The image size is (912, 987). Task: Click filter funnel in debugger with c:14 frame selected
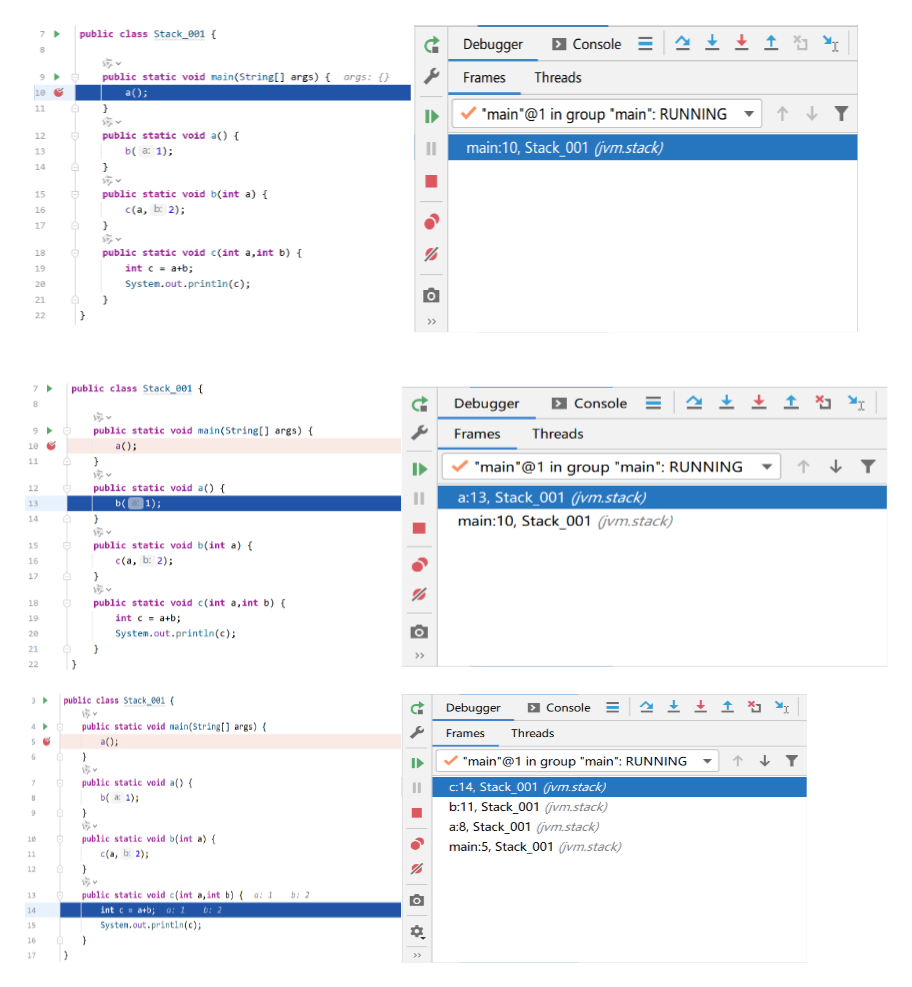point(792,761)
